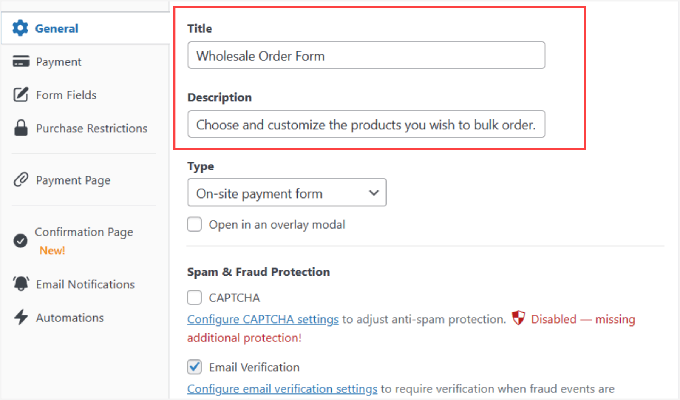Go to Purchase Restrictions settings
This screenshot has height=400, width=680.
(x=91, y=128)
